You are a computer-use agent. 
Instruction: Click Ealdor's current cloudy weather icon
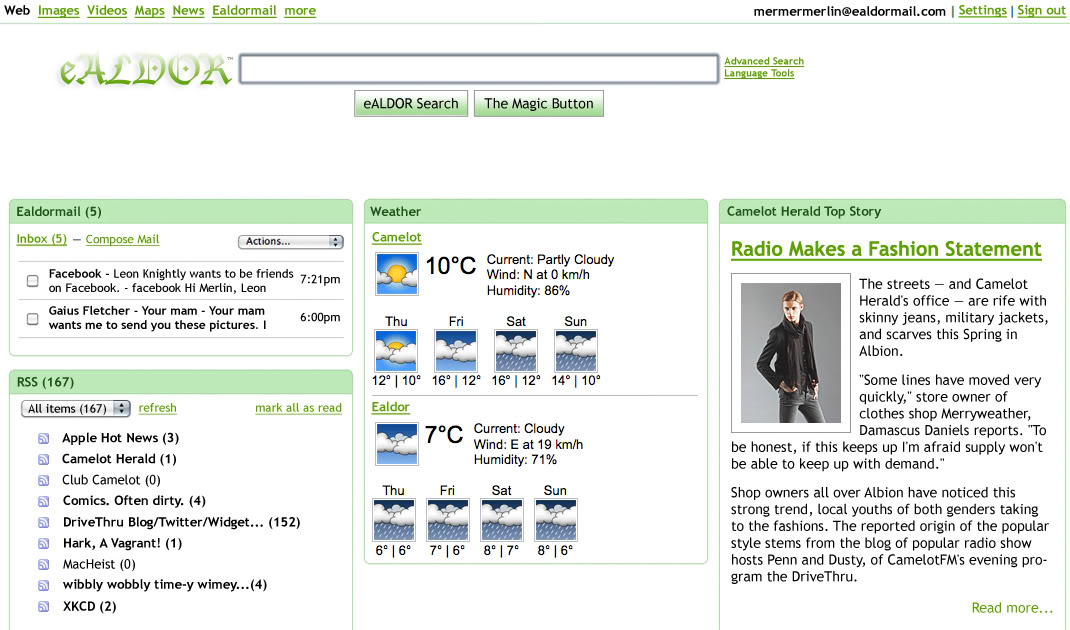396,444
